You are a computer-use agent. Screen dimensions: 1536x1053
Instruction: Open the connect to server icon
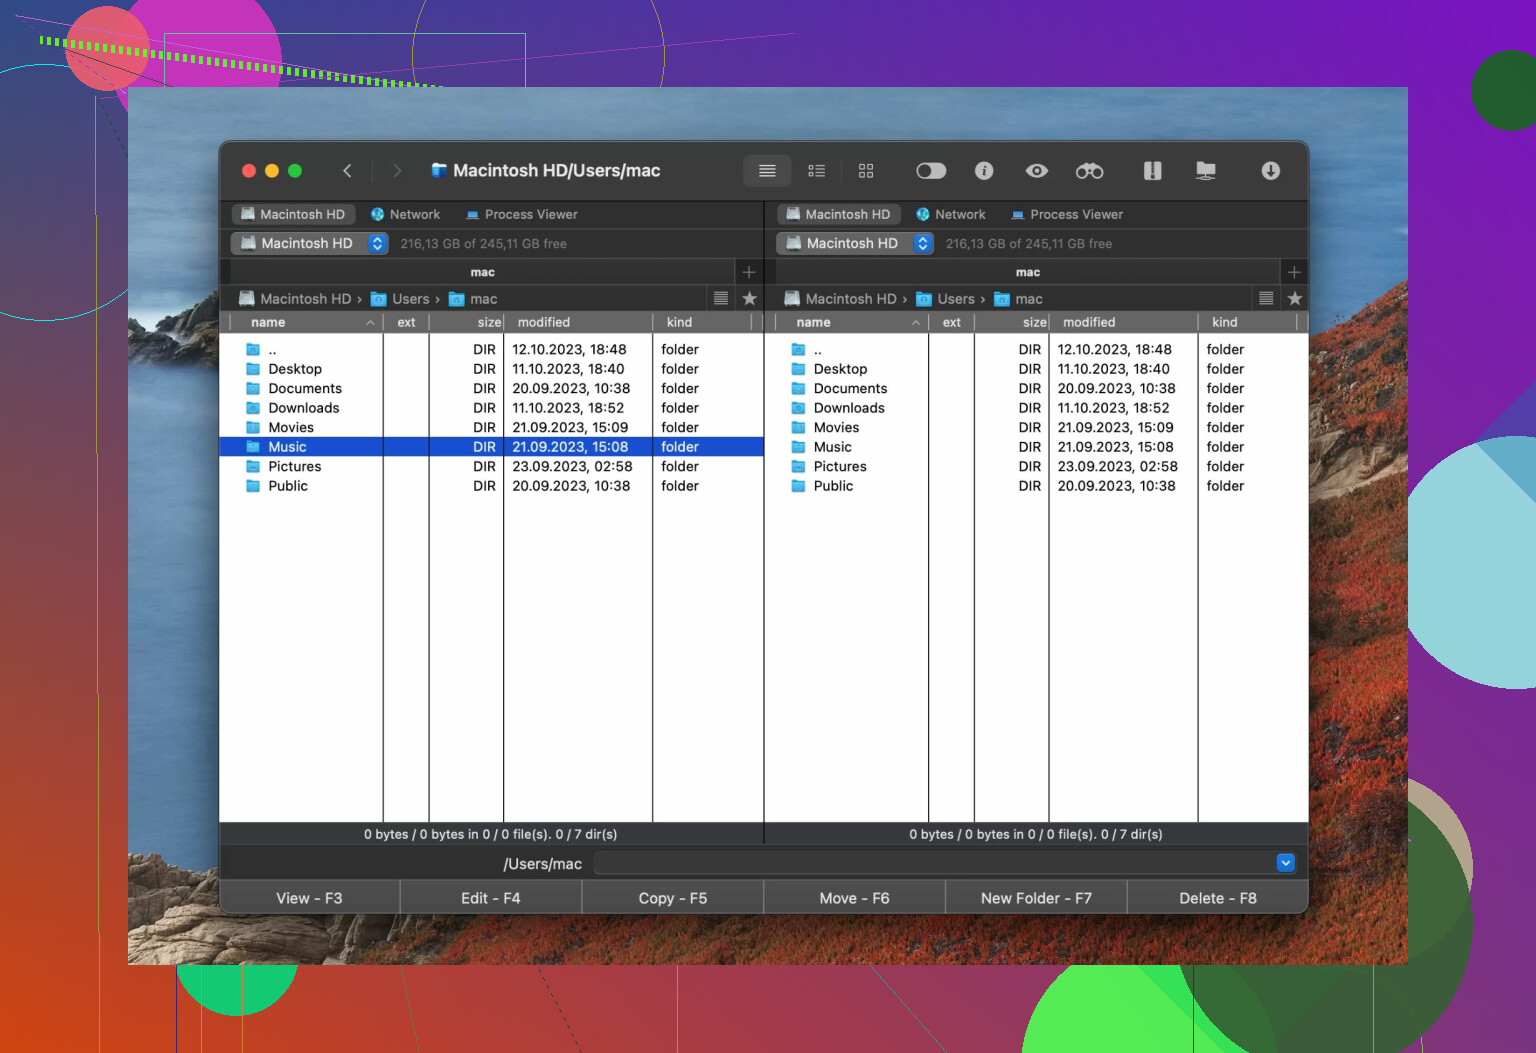[1206, 171]
